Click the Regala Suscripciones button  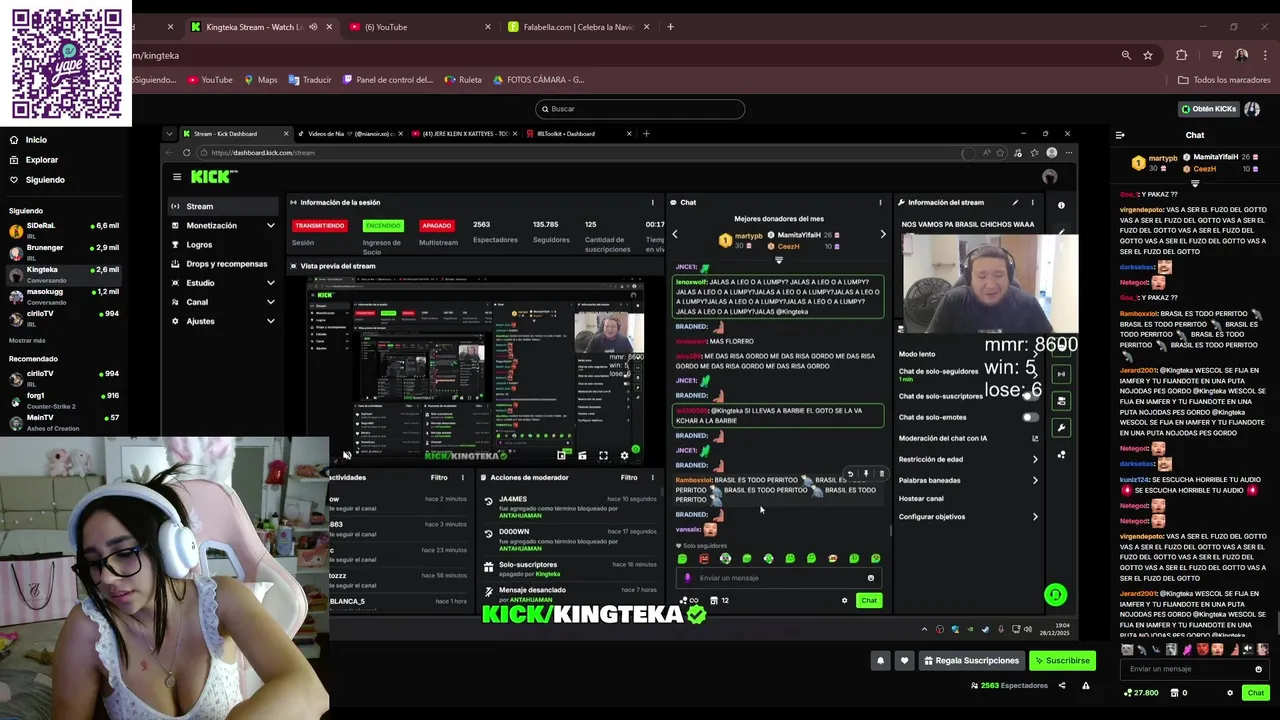tap(972, 660)
